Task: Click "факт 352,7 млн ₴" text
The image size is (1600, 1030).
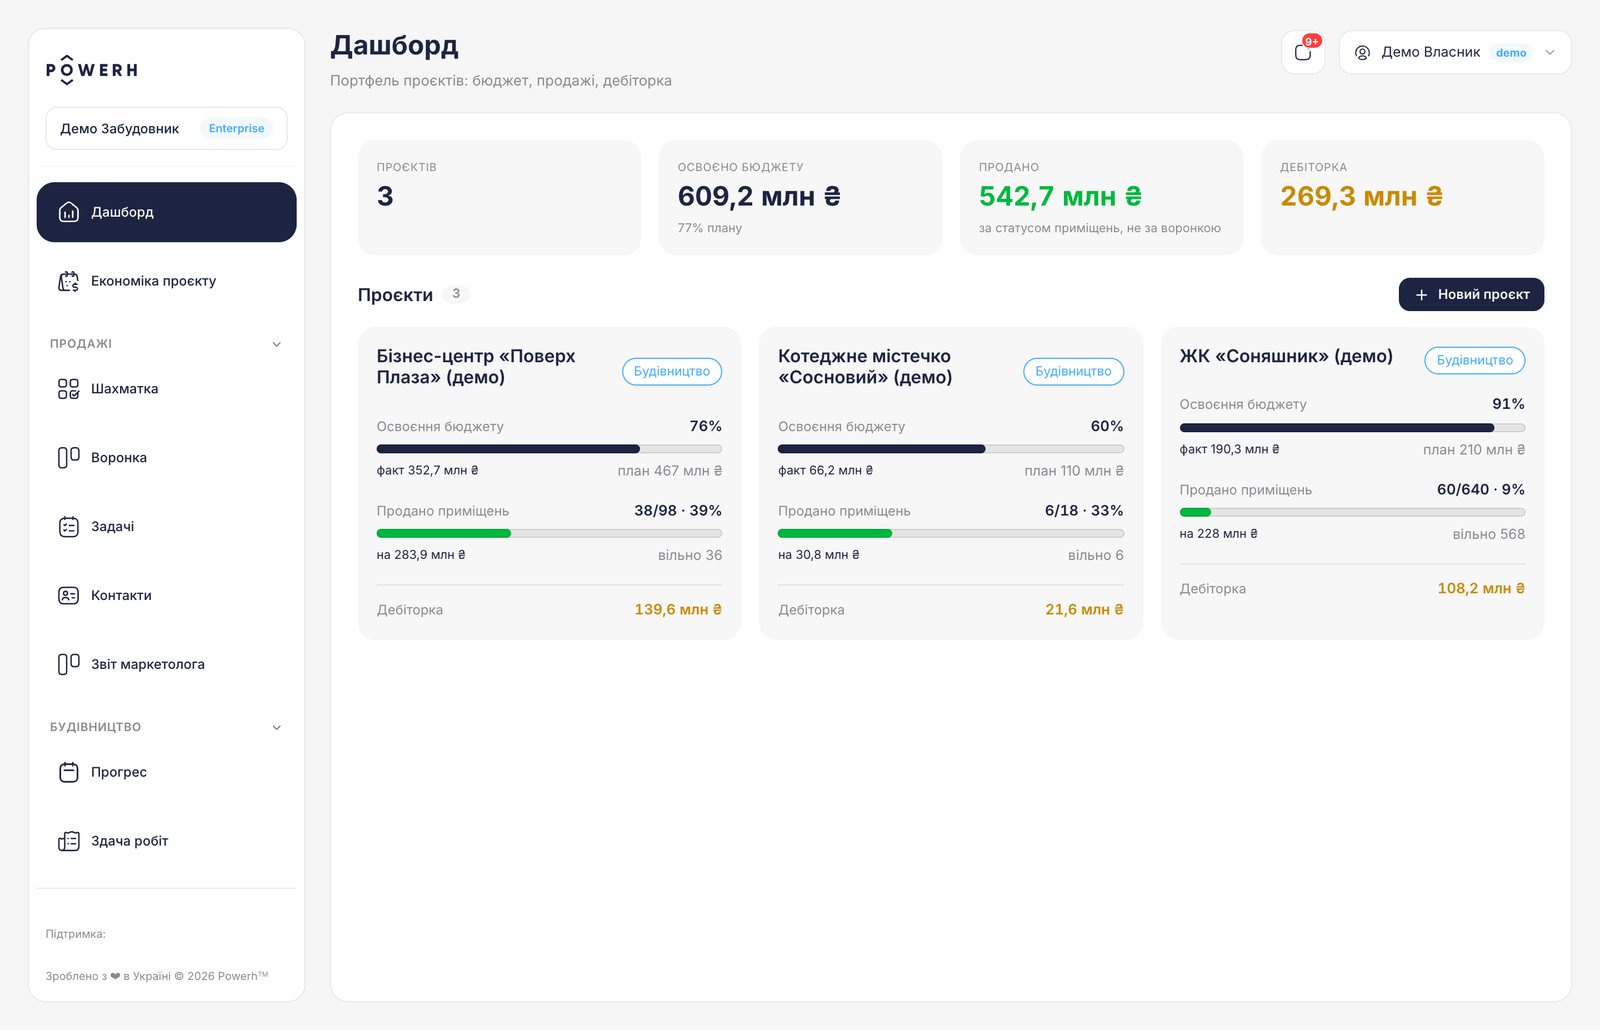Action: [427, 470]
